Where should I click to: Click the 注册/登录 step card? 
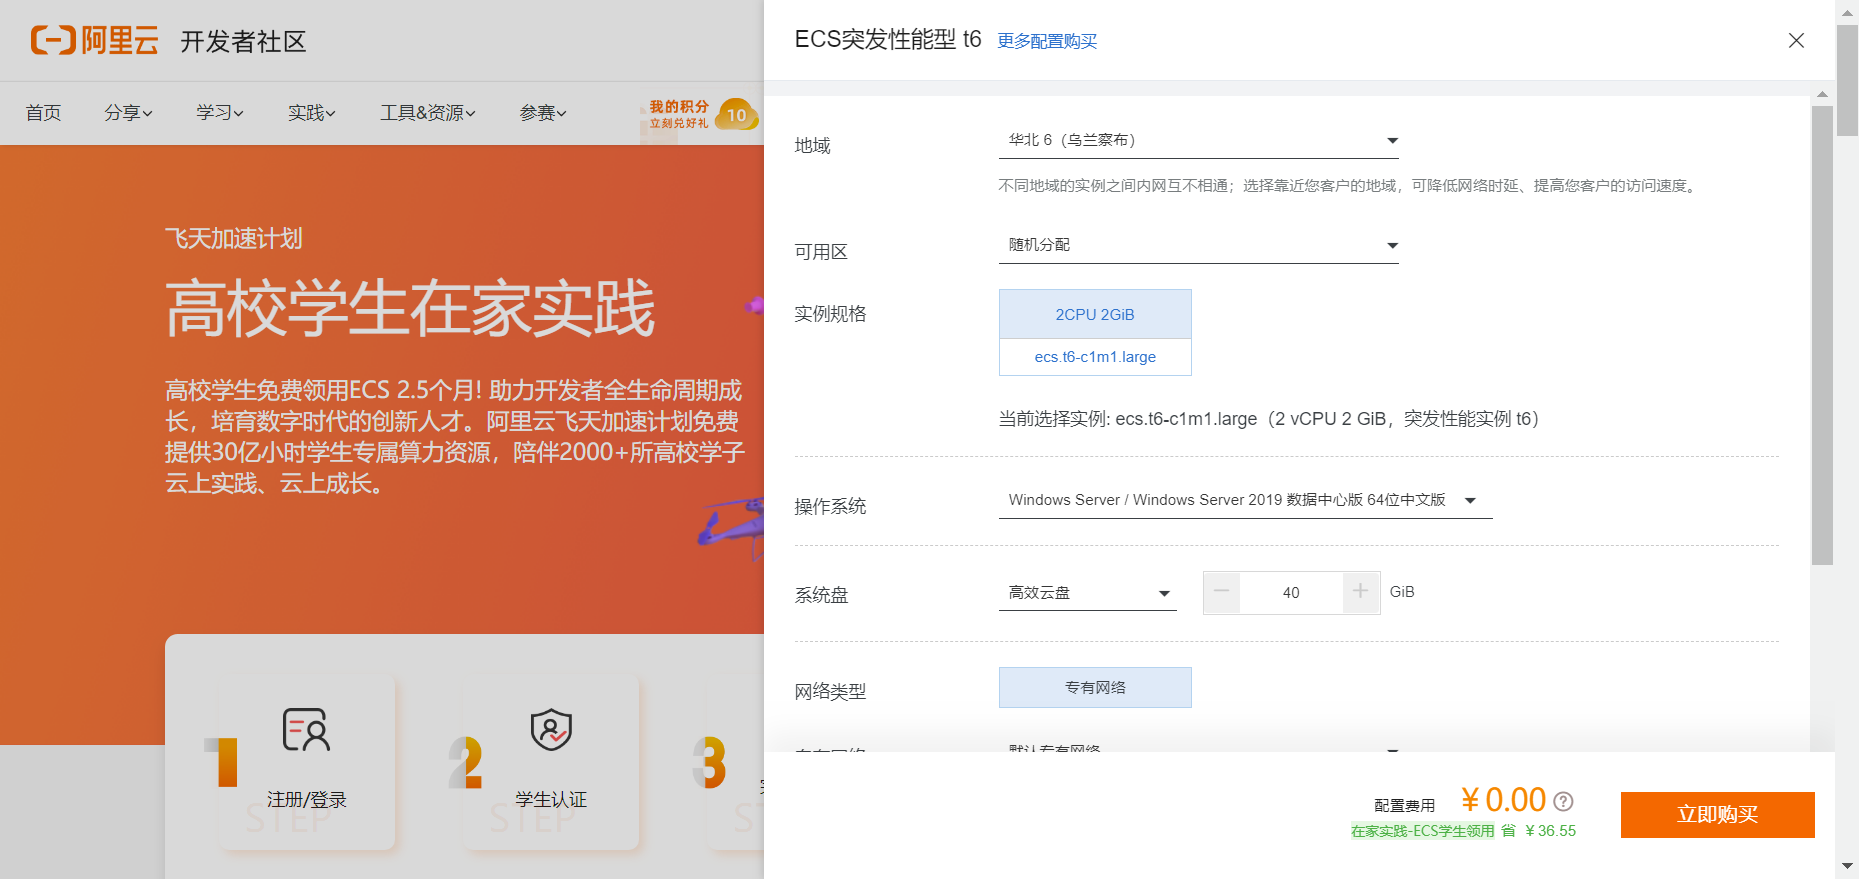307,762
